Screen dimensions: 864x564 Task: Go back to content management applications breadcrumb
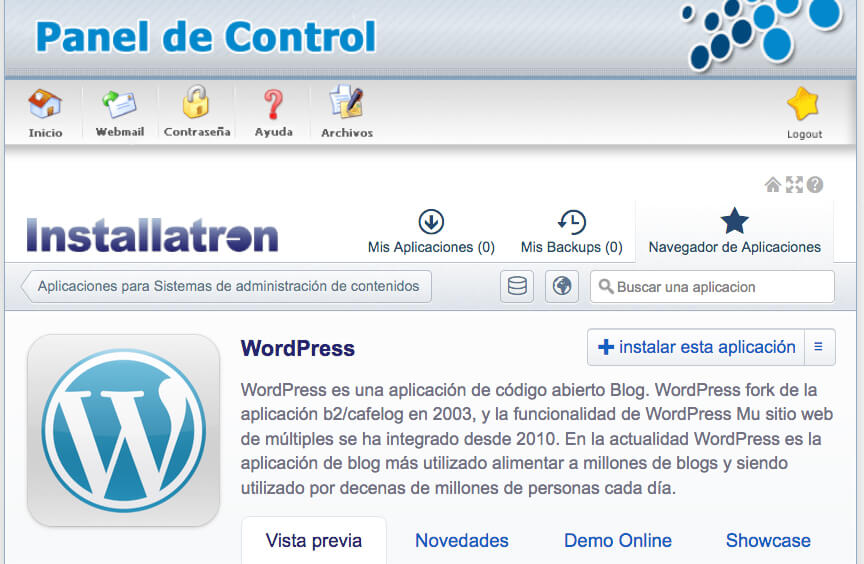(226, 286)
